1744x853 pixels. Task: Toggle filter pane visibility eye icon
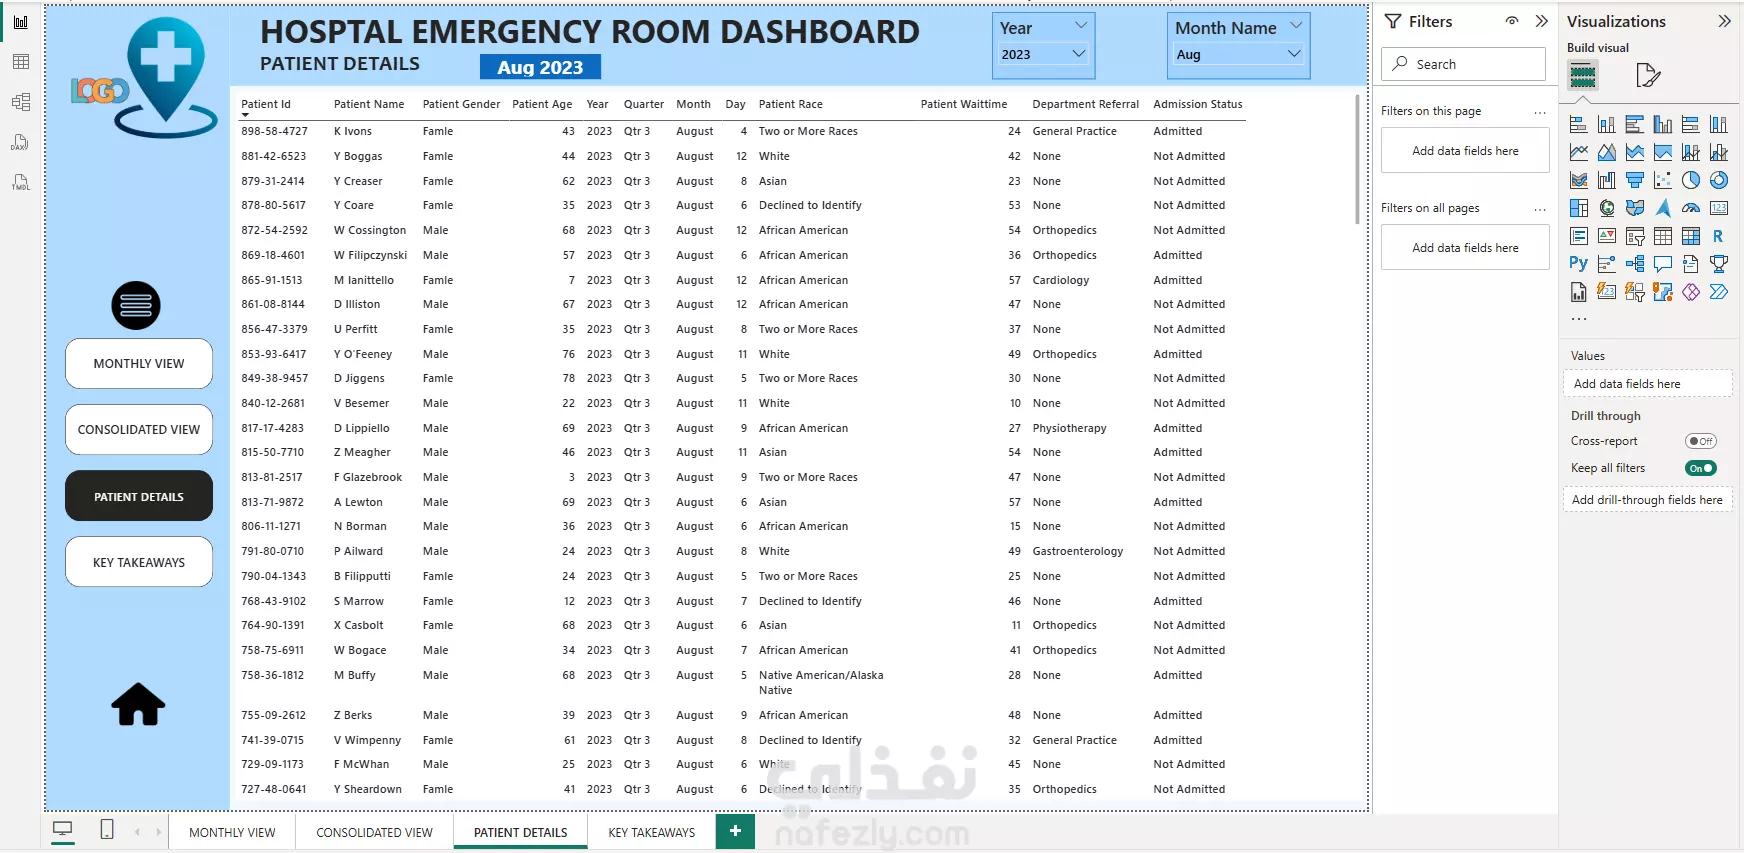1512,21
